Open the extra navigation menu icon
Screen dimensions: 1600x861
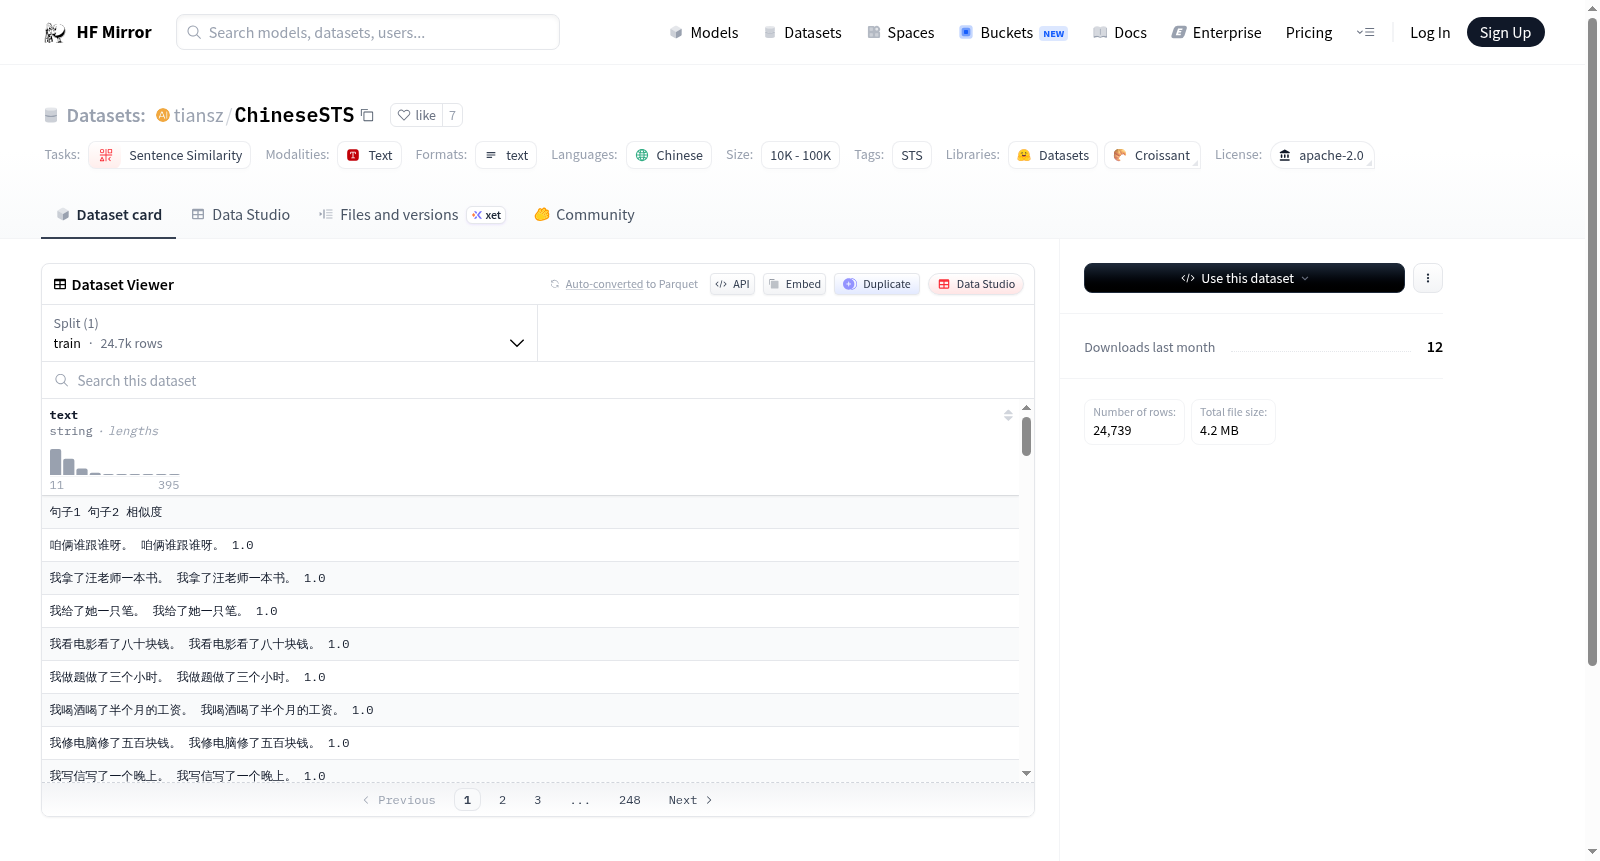tap(1365, 33)
